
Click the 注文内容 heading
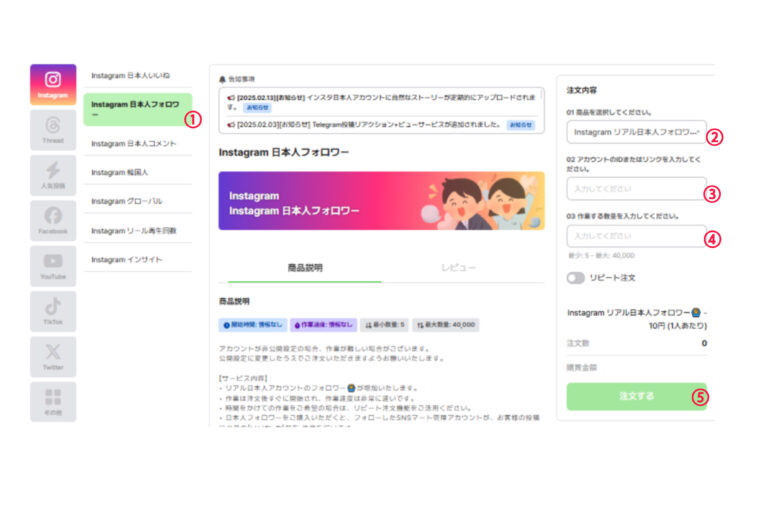[582, 90]
